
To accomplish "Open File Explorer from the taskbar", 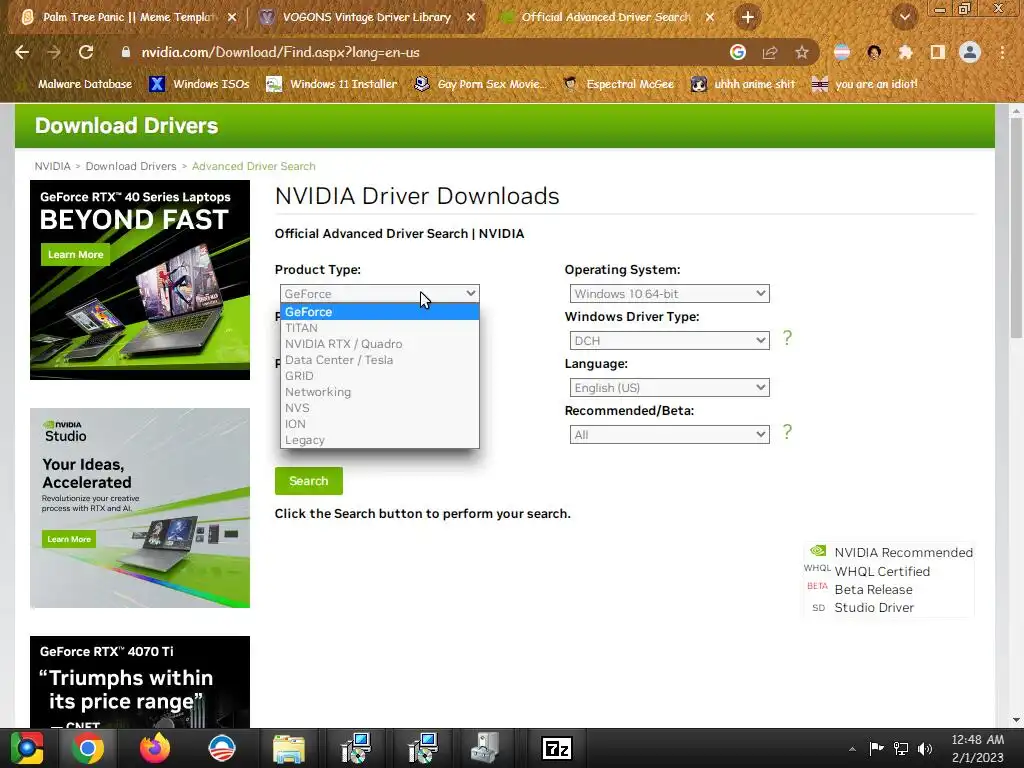I will (289, 748).
